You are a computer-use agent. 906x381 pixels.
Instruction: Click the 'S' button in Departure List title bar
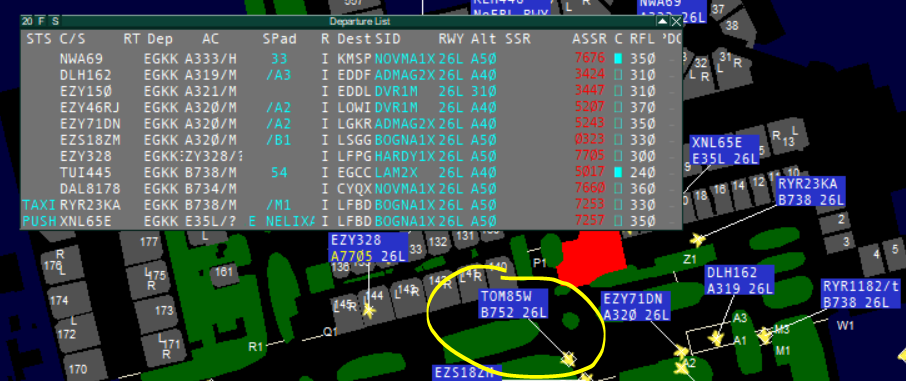click(55, 21)
